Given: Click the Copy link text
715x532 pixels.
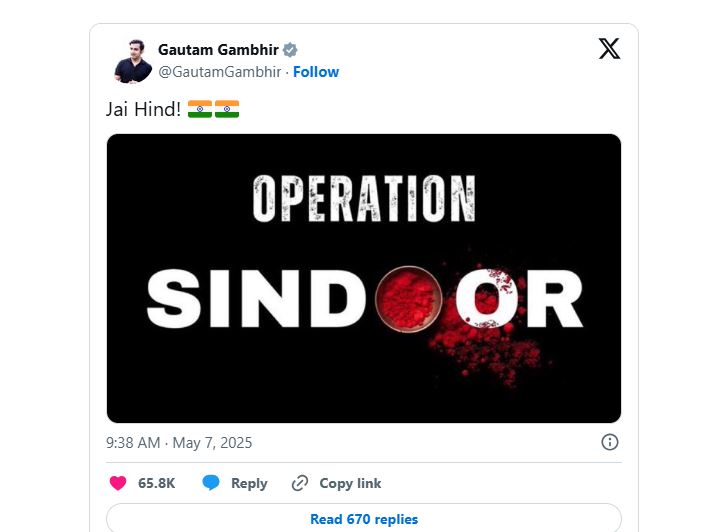Looking at the screenshot, I should click(x=350, y=483).
